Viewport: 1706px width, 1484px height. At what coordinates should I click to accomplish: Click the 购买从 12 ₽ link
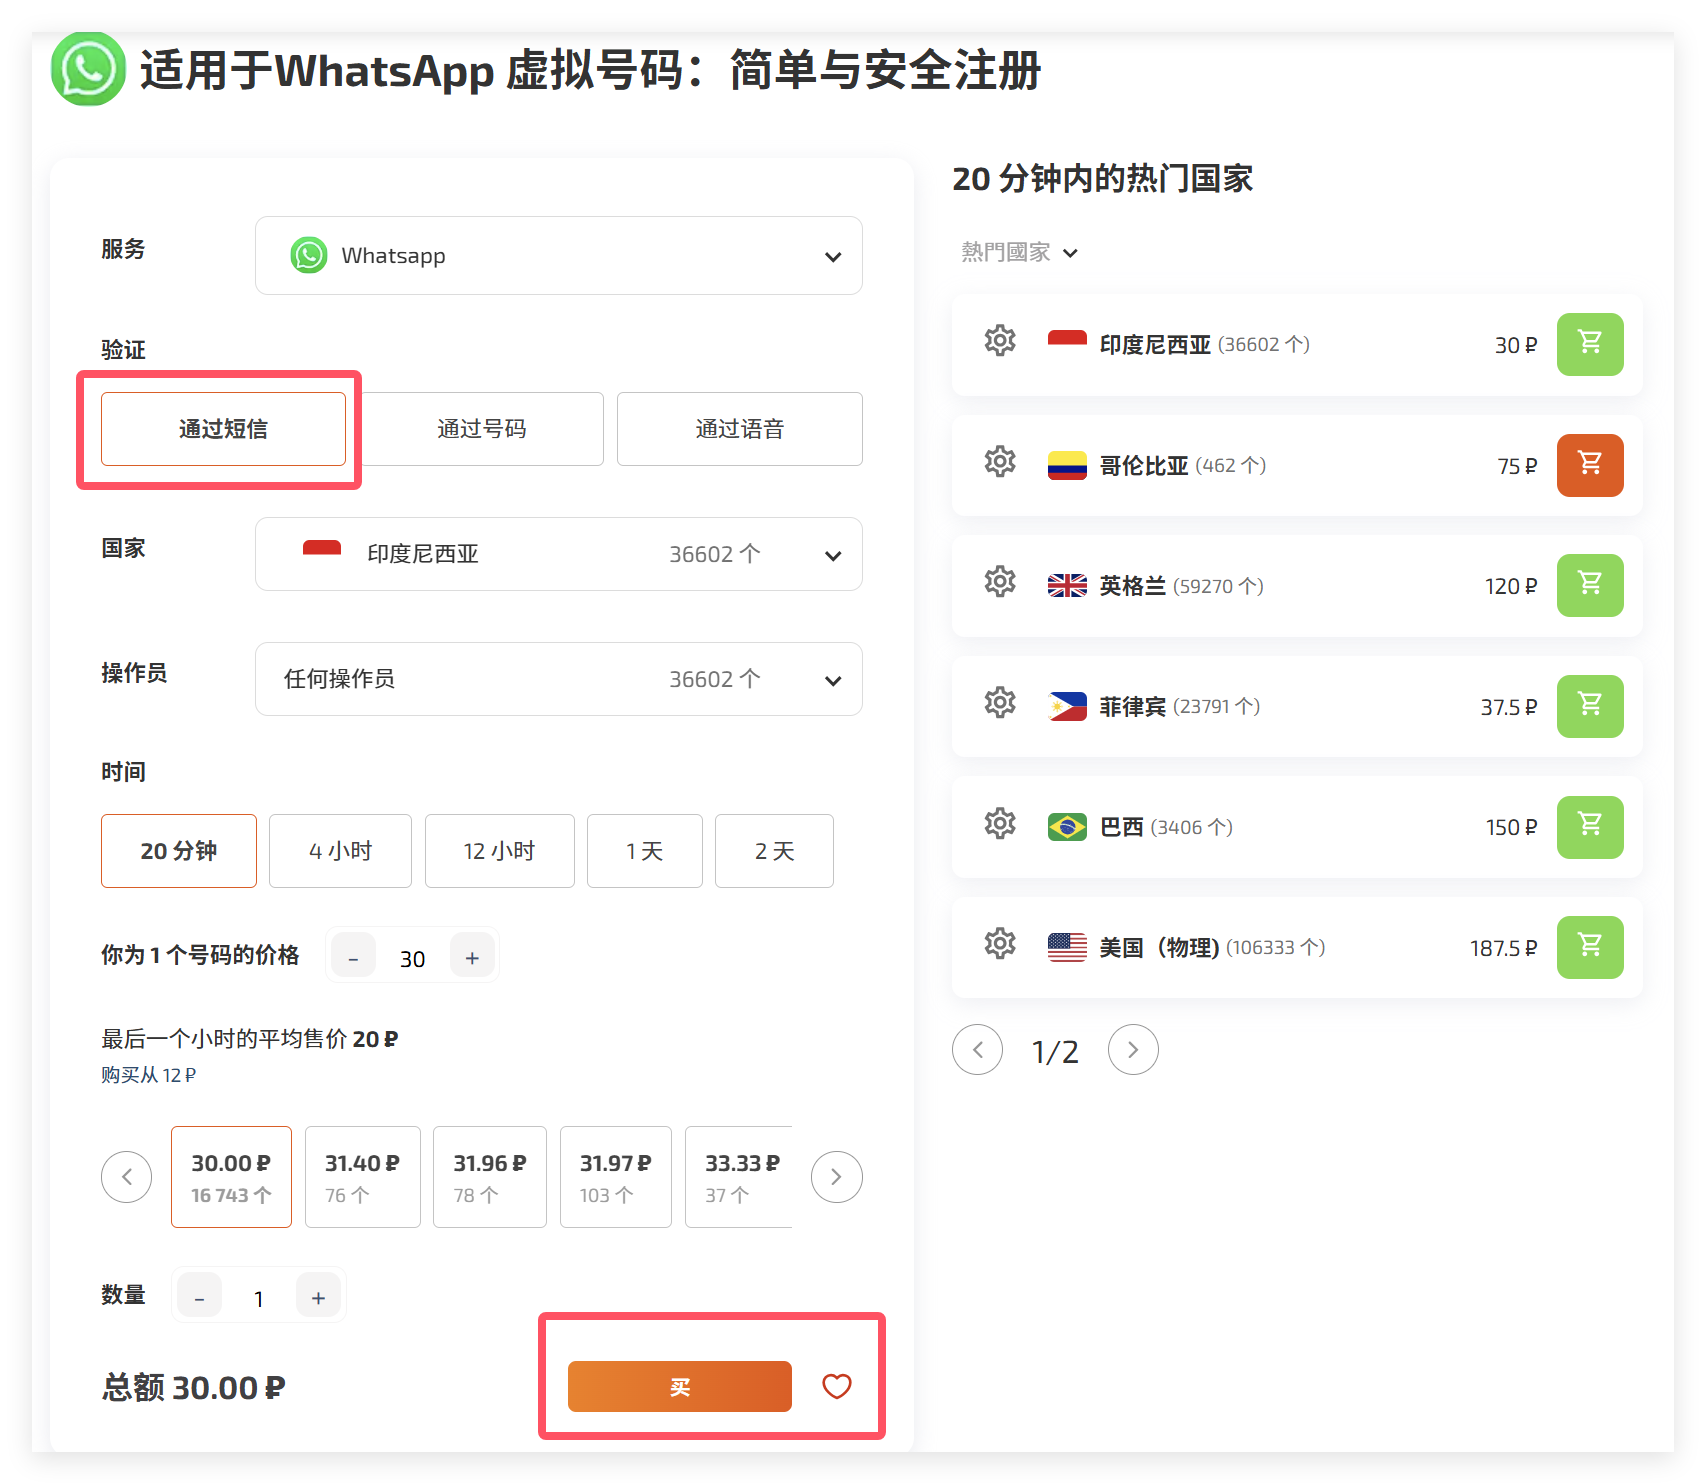pos(148,1075)
